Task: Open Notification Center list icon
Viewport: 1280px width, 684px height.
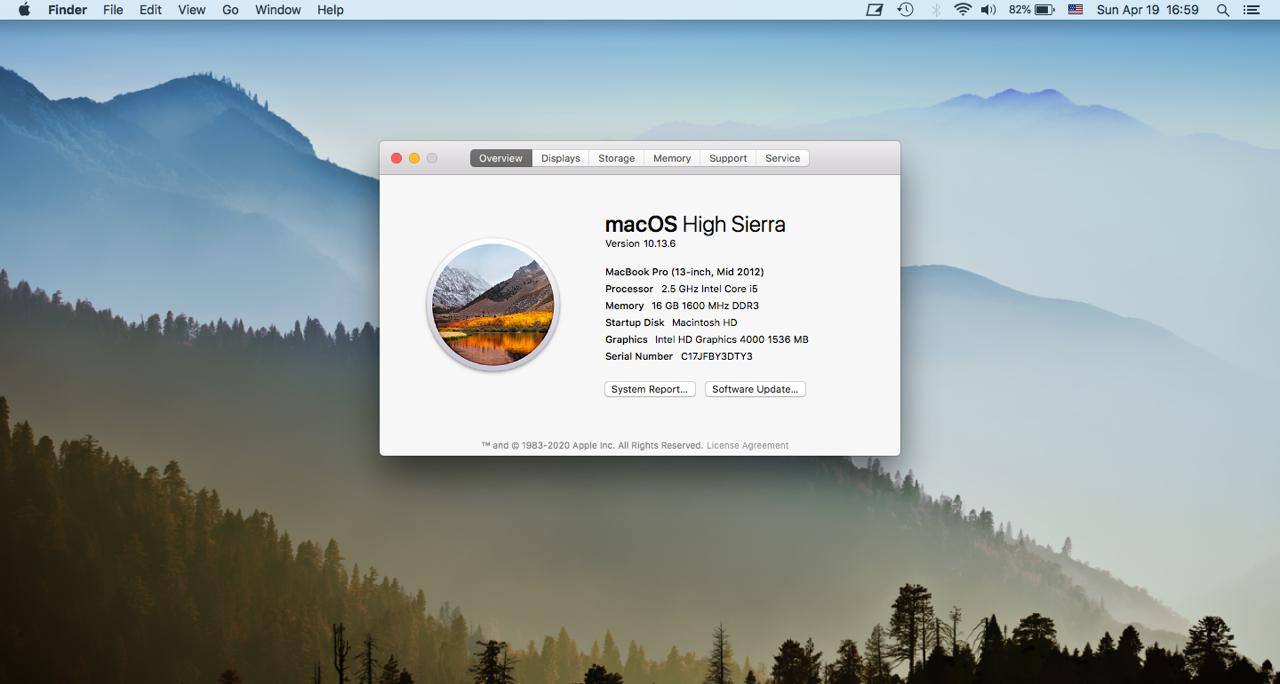Action: (x=1251, y=9)
